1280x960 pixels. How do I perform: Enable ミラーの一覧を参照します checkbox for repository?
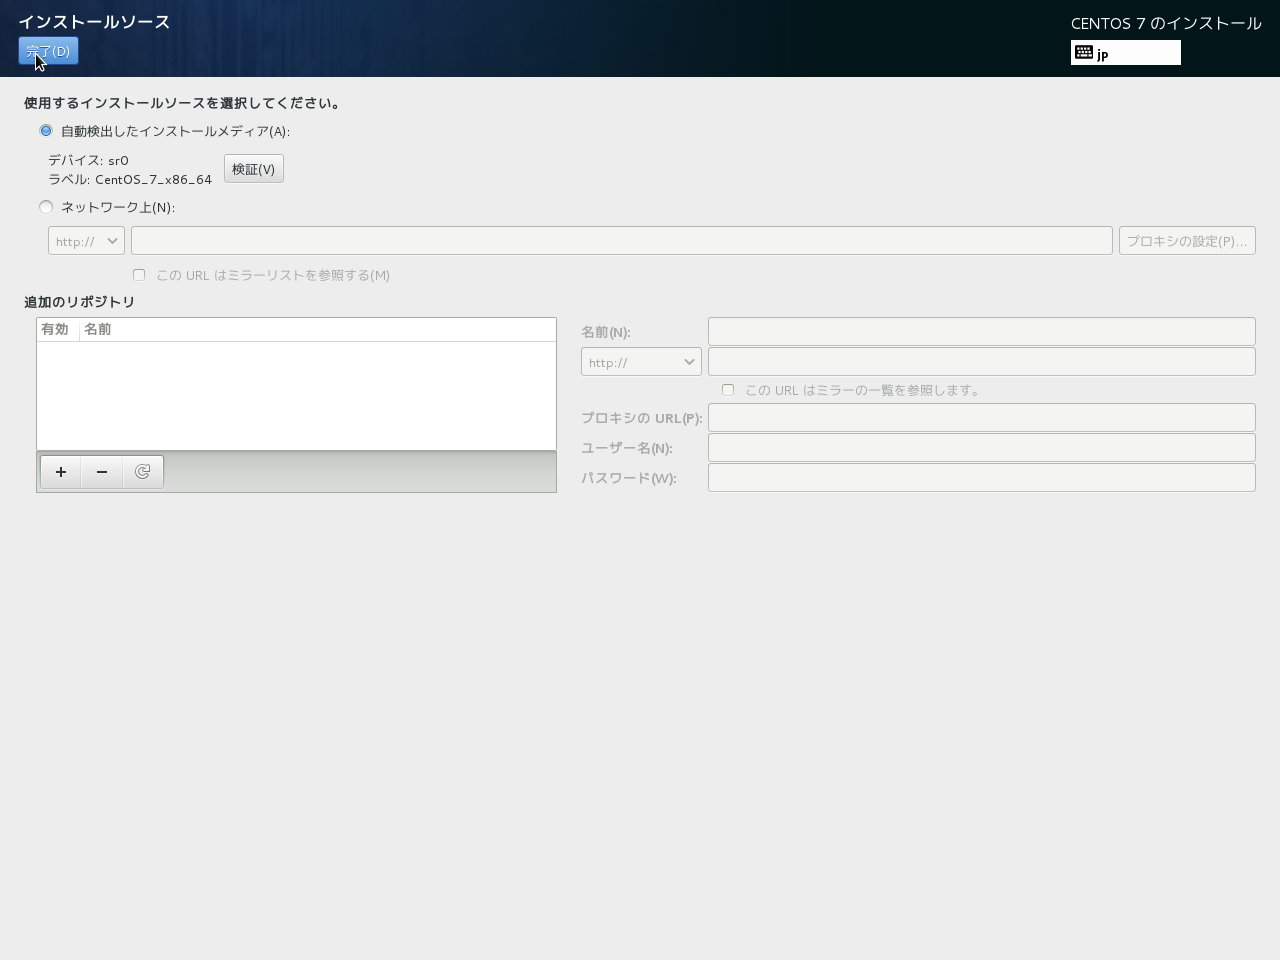[x=728, y=390]
